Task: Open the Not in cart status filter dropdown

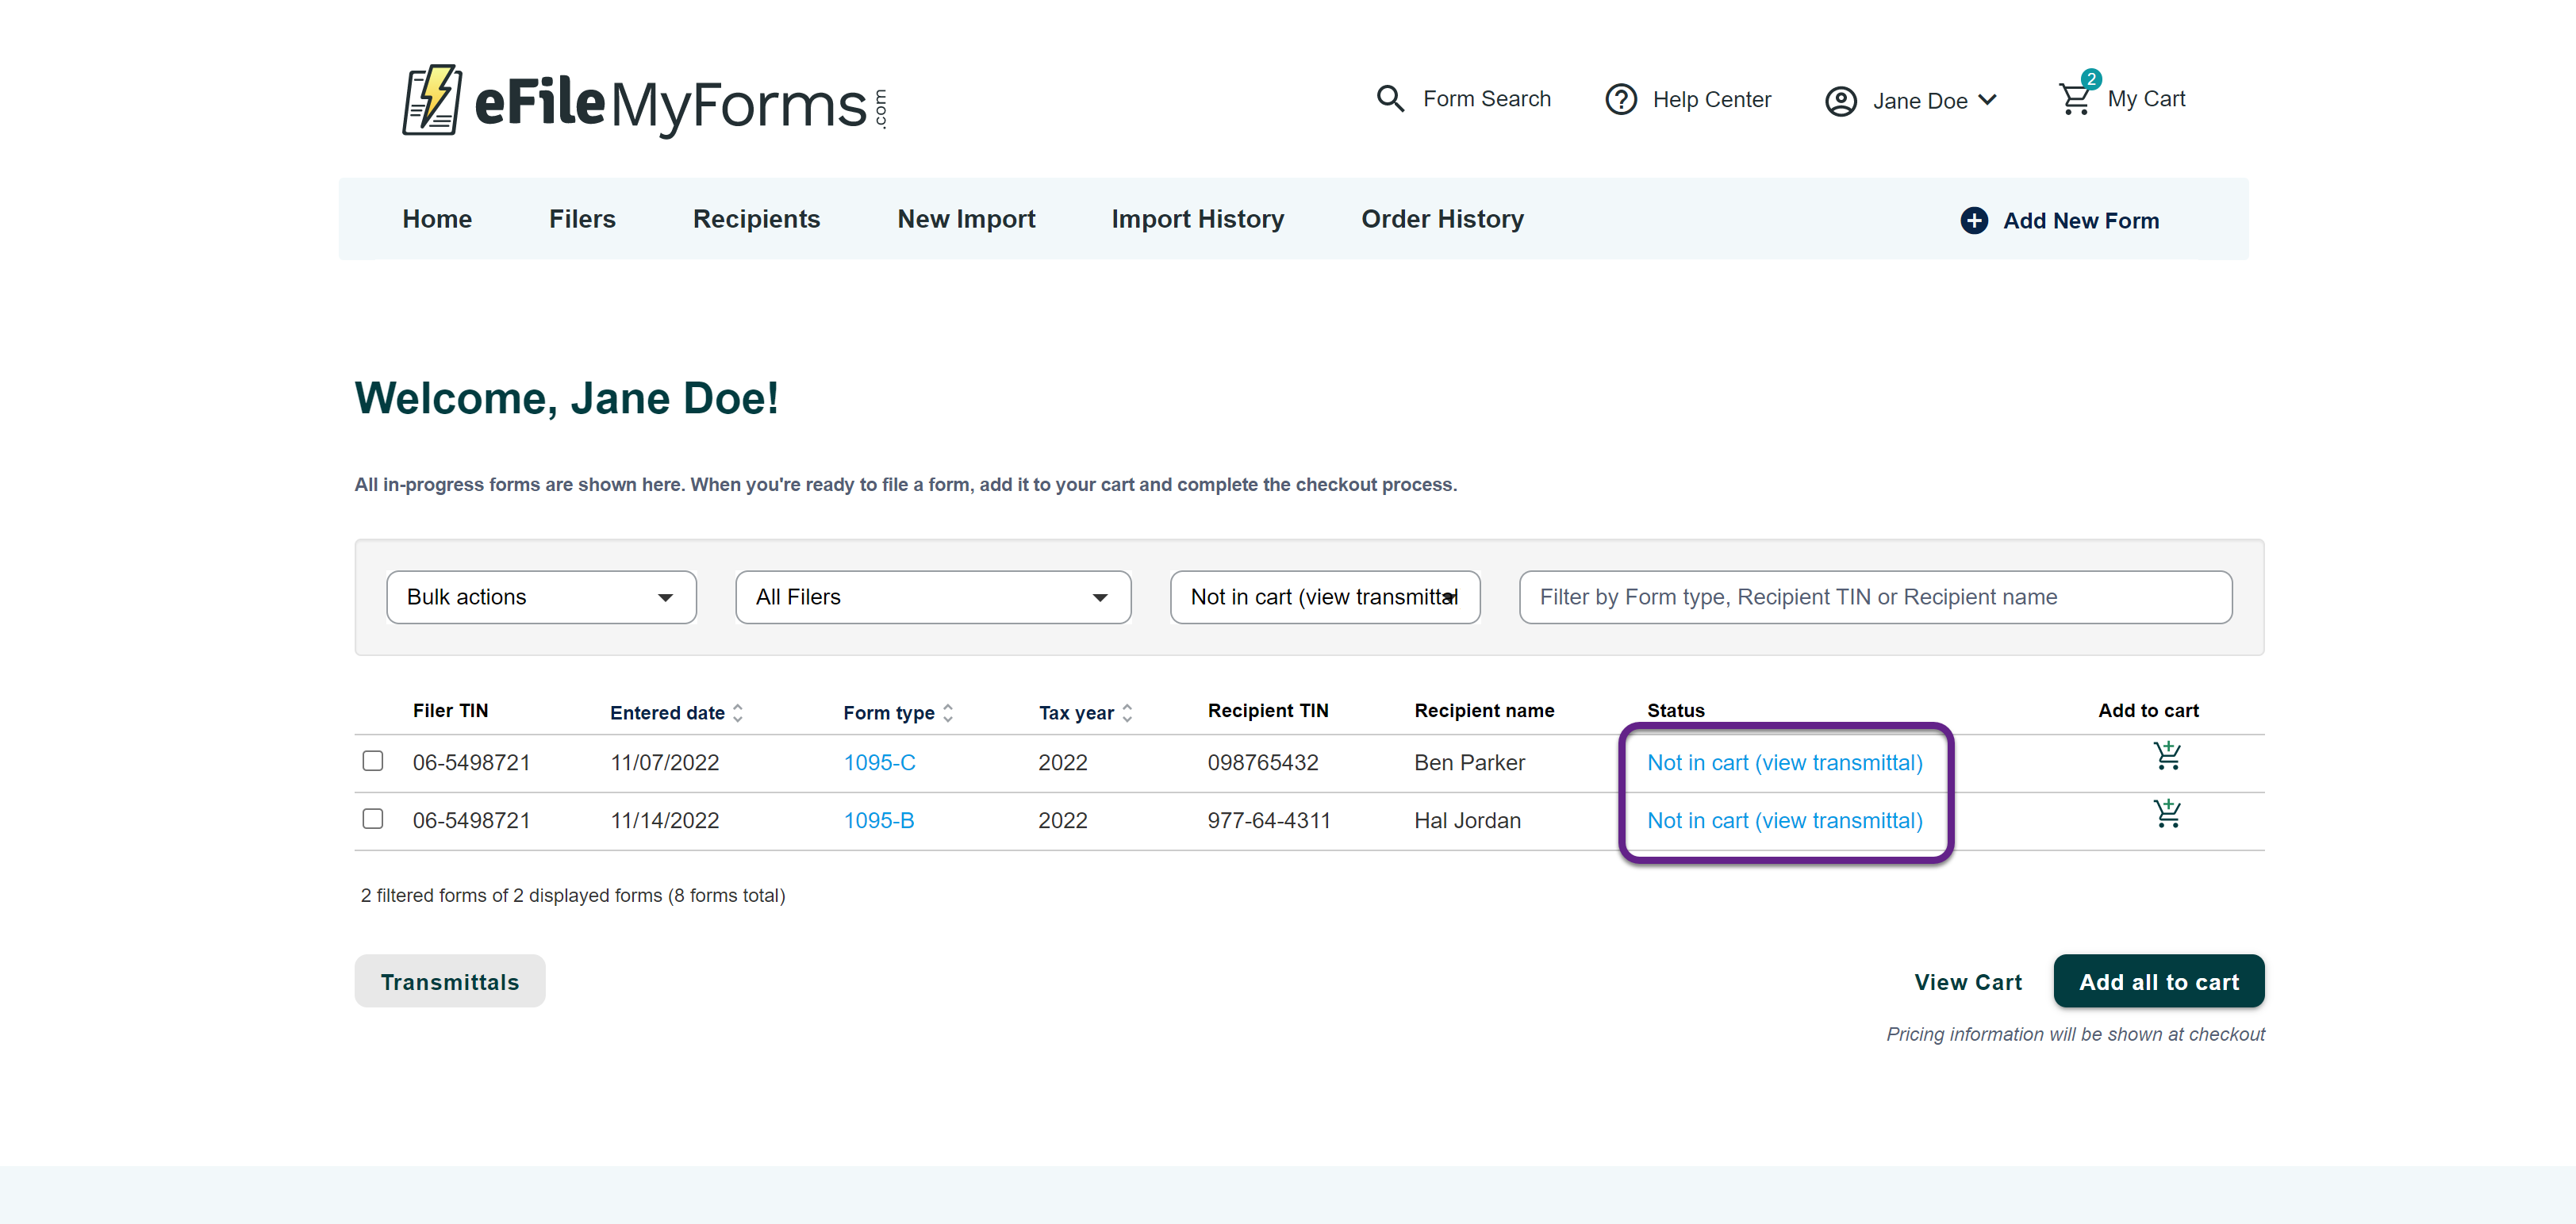Action: 1324,597
